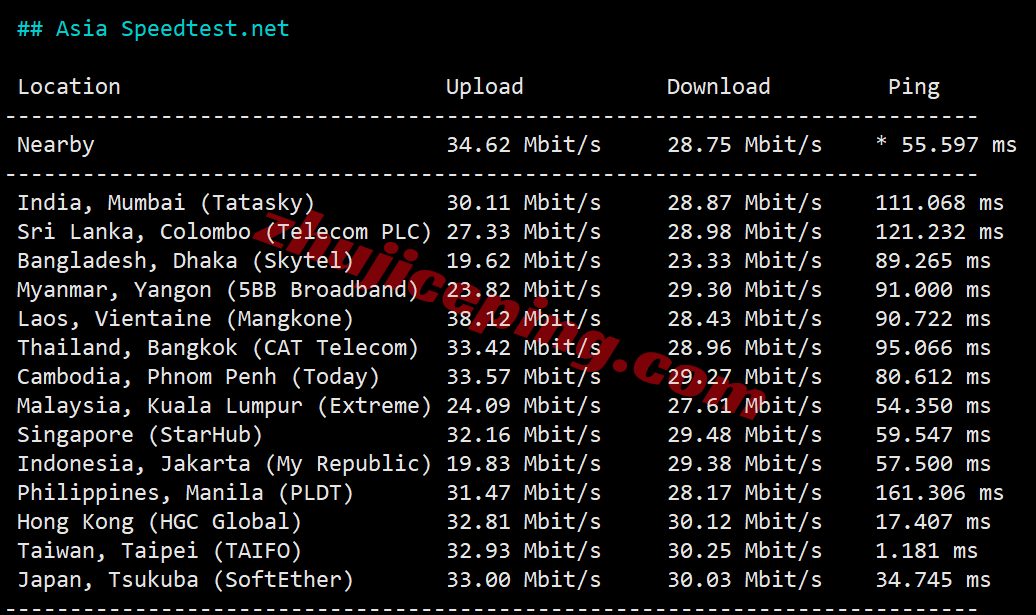Viewport: 1036px width, 615px height.
Task: Click Colombo ping value 121.232 ms
Action: click(940, 232)
